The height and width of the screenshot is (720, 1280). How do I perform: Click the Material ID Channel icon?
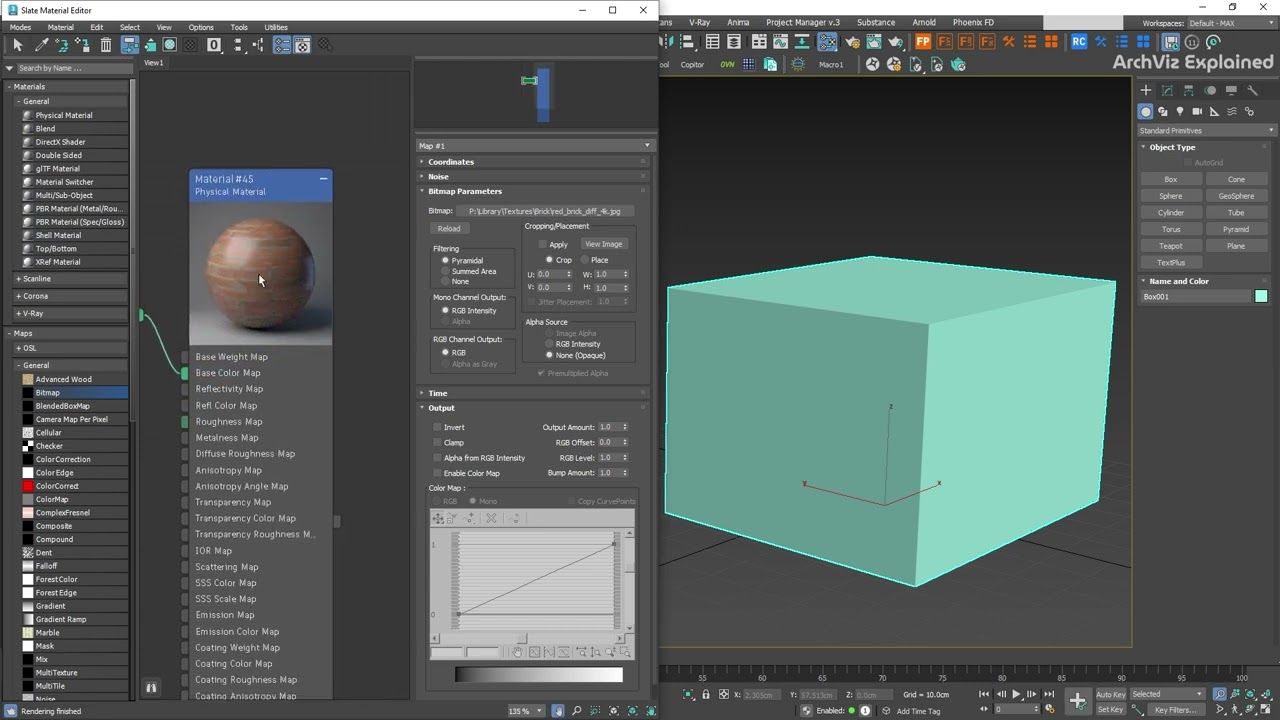[x=214, y=45]
